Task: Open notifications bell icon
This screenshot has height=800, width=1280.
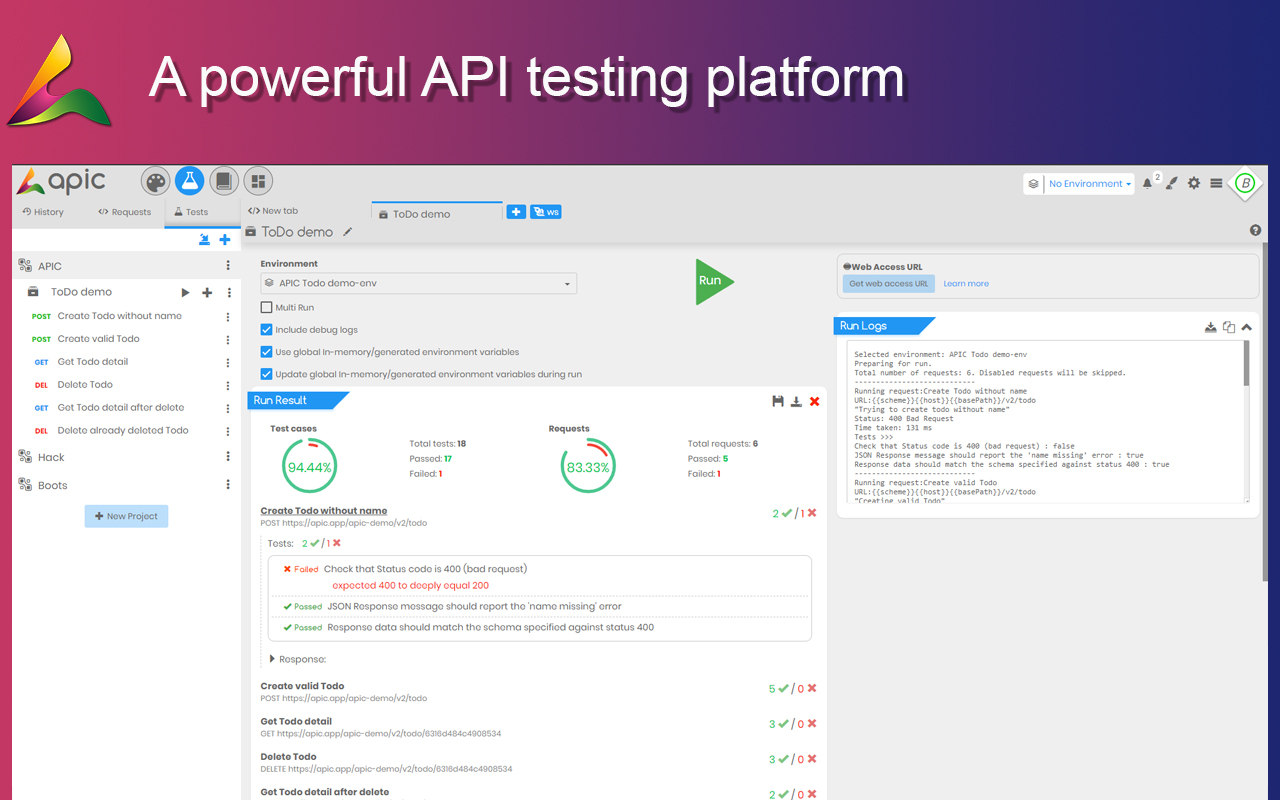Action: 1147,184
